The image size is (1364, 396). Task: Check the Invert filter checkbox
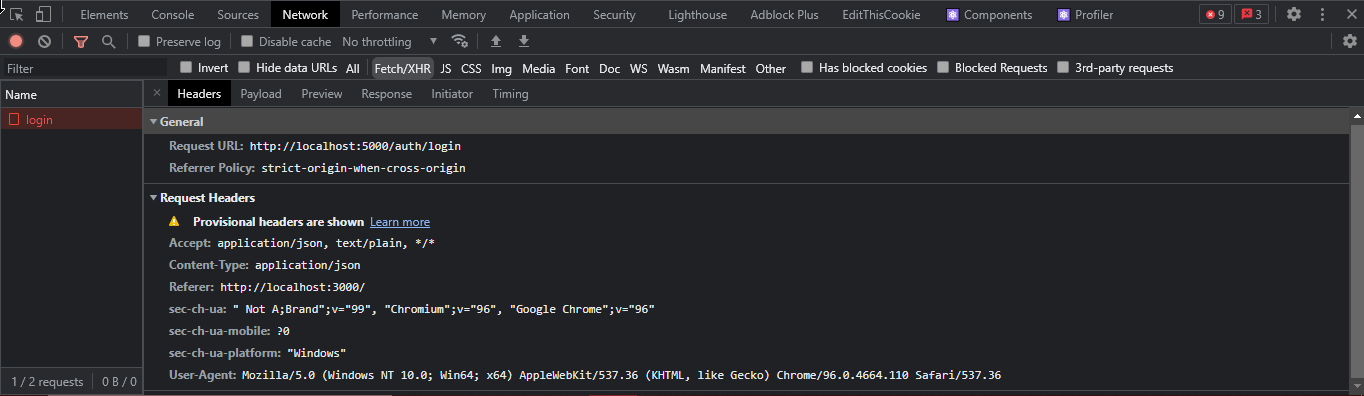pyautogui.click(x=186, y=68)
